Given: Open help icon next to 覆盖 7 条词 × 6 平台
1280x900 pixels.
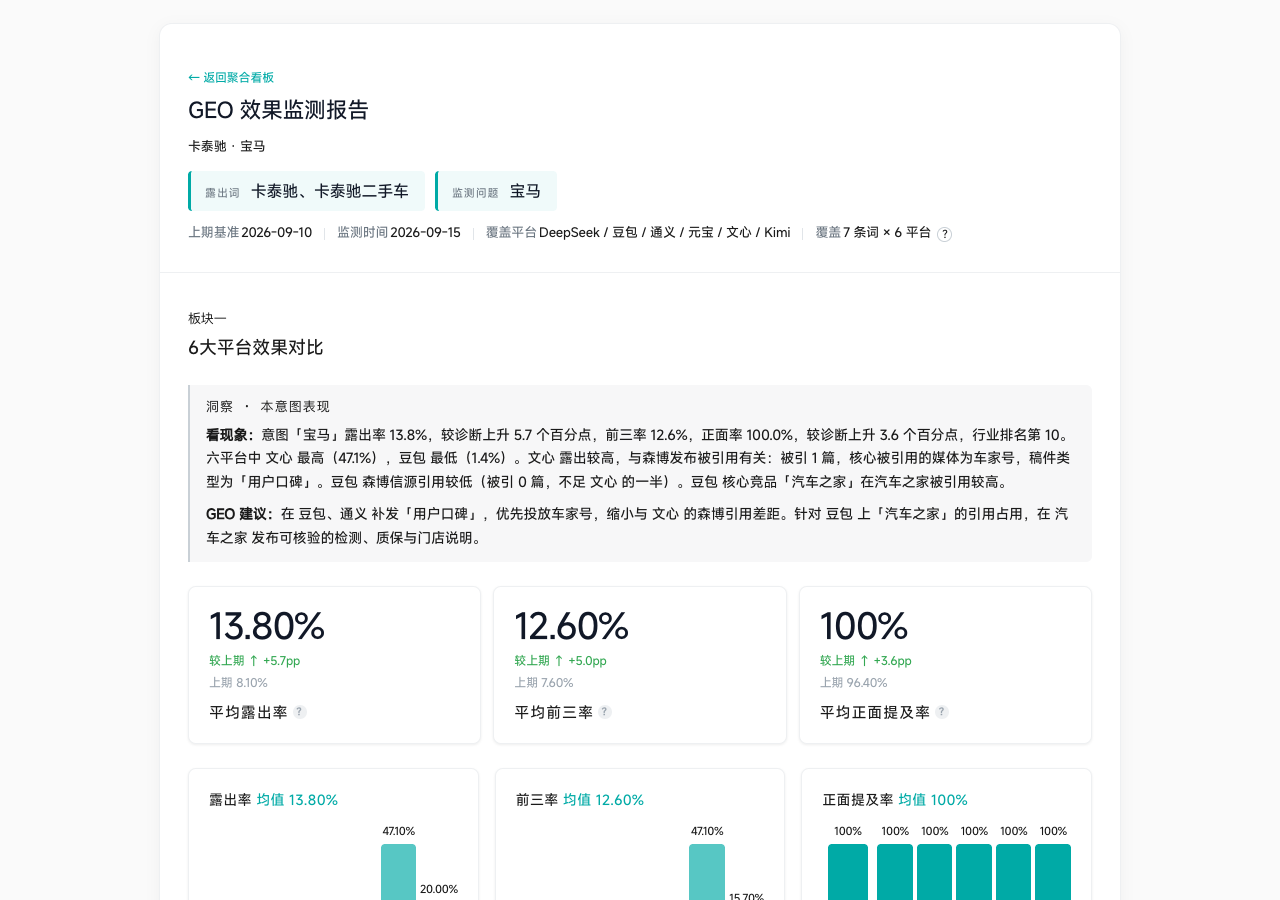Looking at the screenshot, I should pyautogui.click(x=944, y=234).
